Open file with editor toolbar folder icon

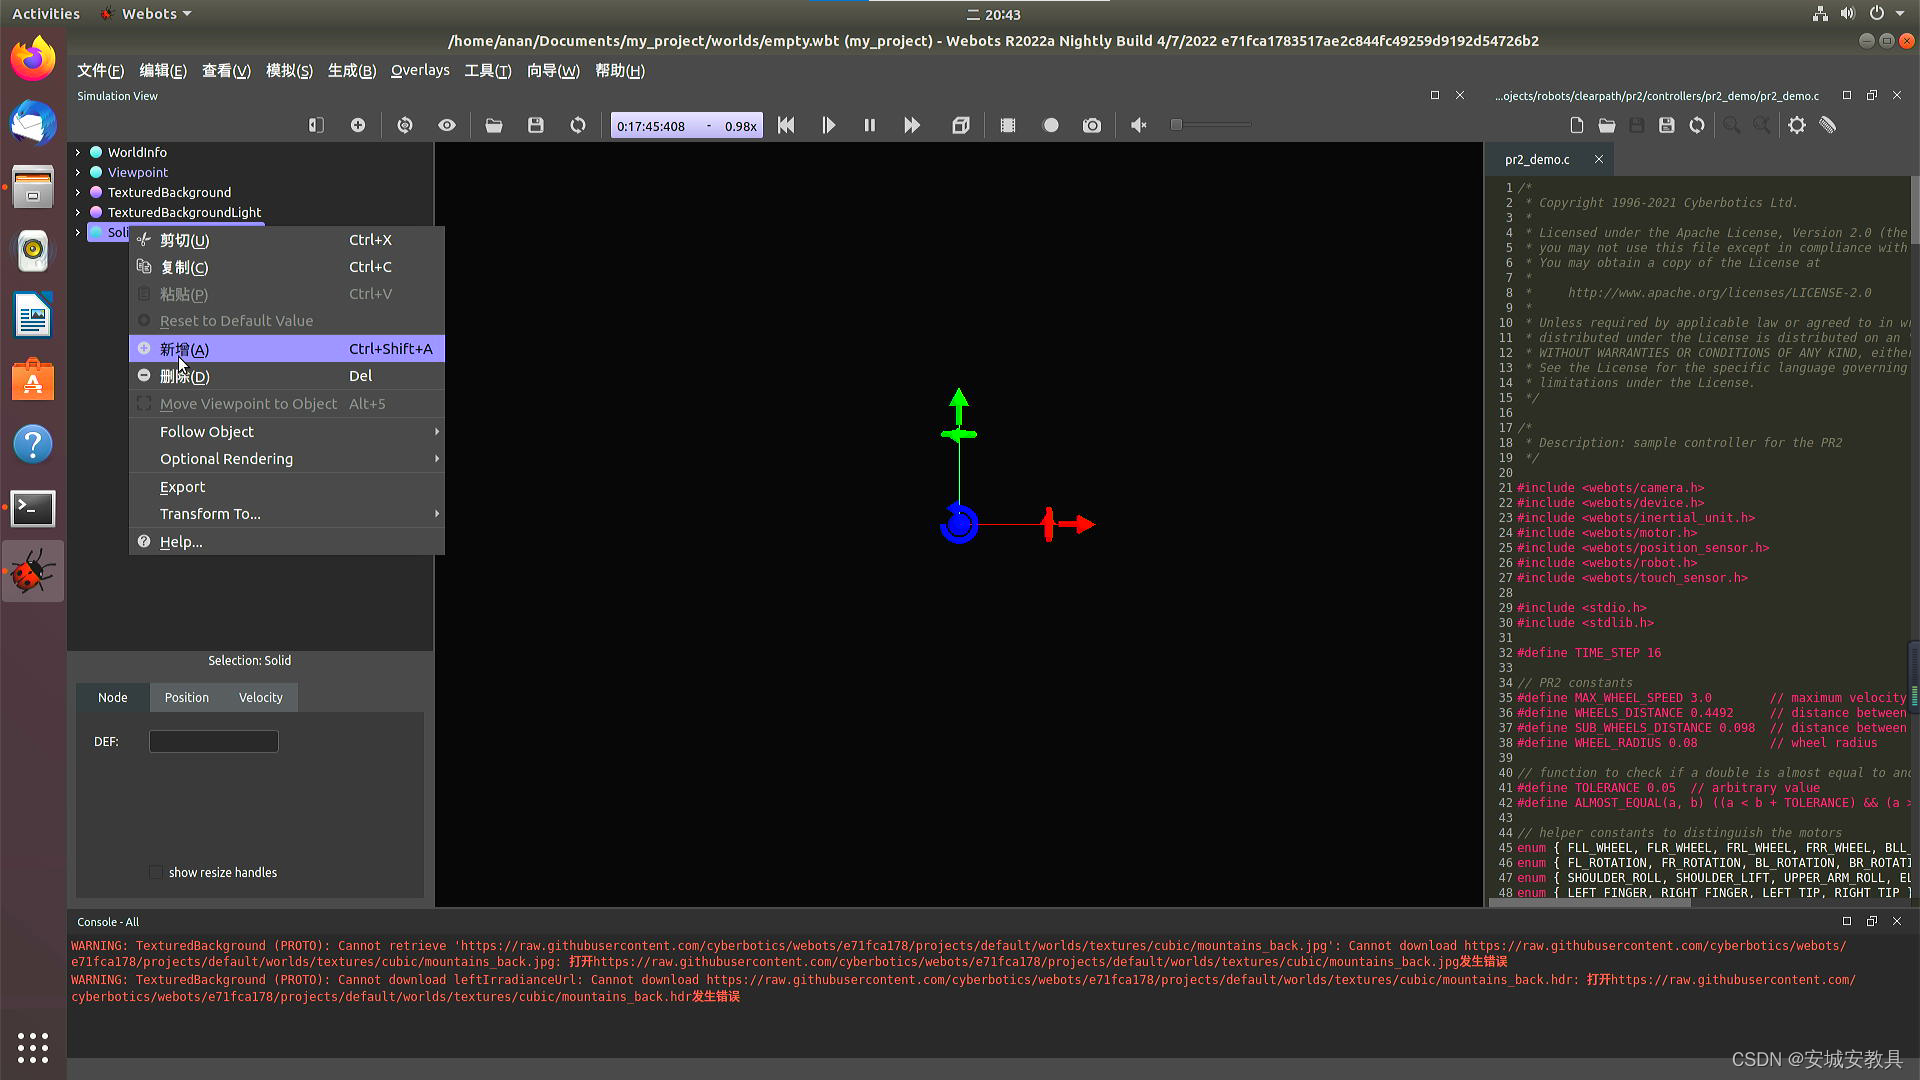[1607, 125]
